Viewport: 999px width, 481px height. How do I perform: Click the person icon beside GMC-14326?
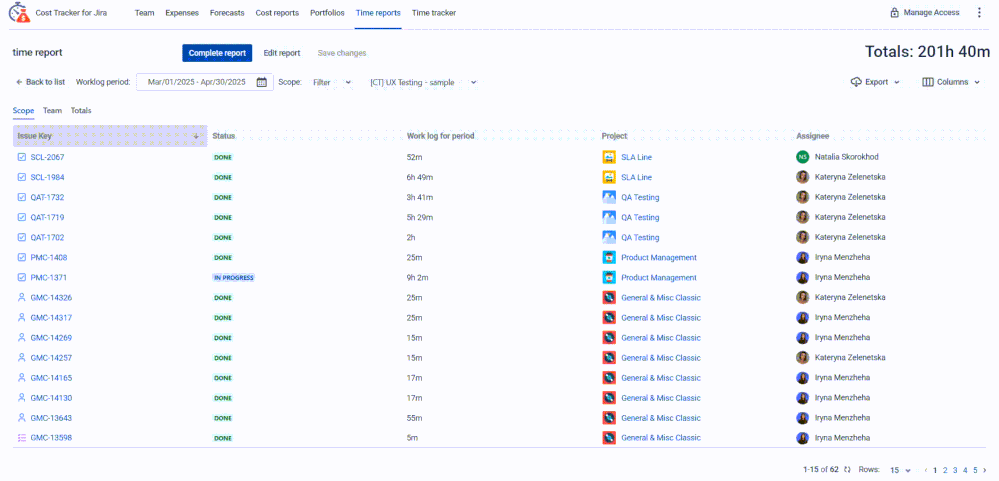tap(22, 298)
